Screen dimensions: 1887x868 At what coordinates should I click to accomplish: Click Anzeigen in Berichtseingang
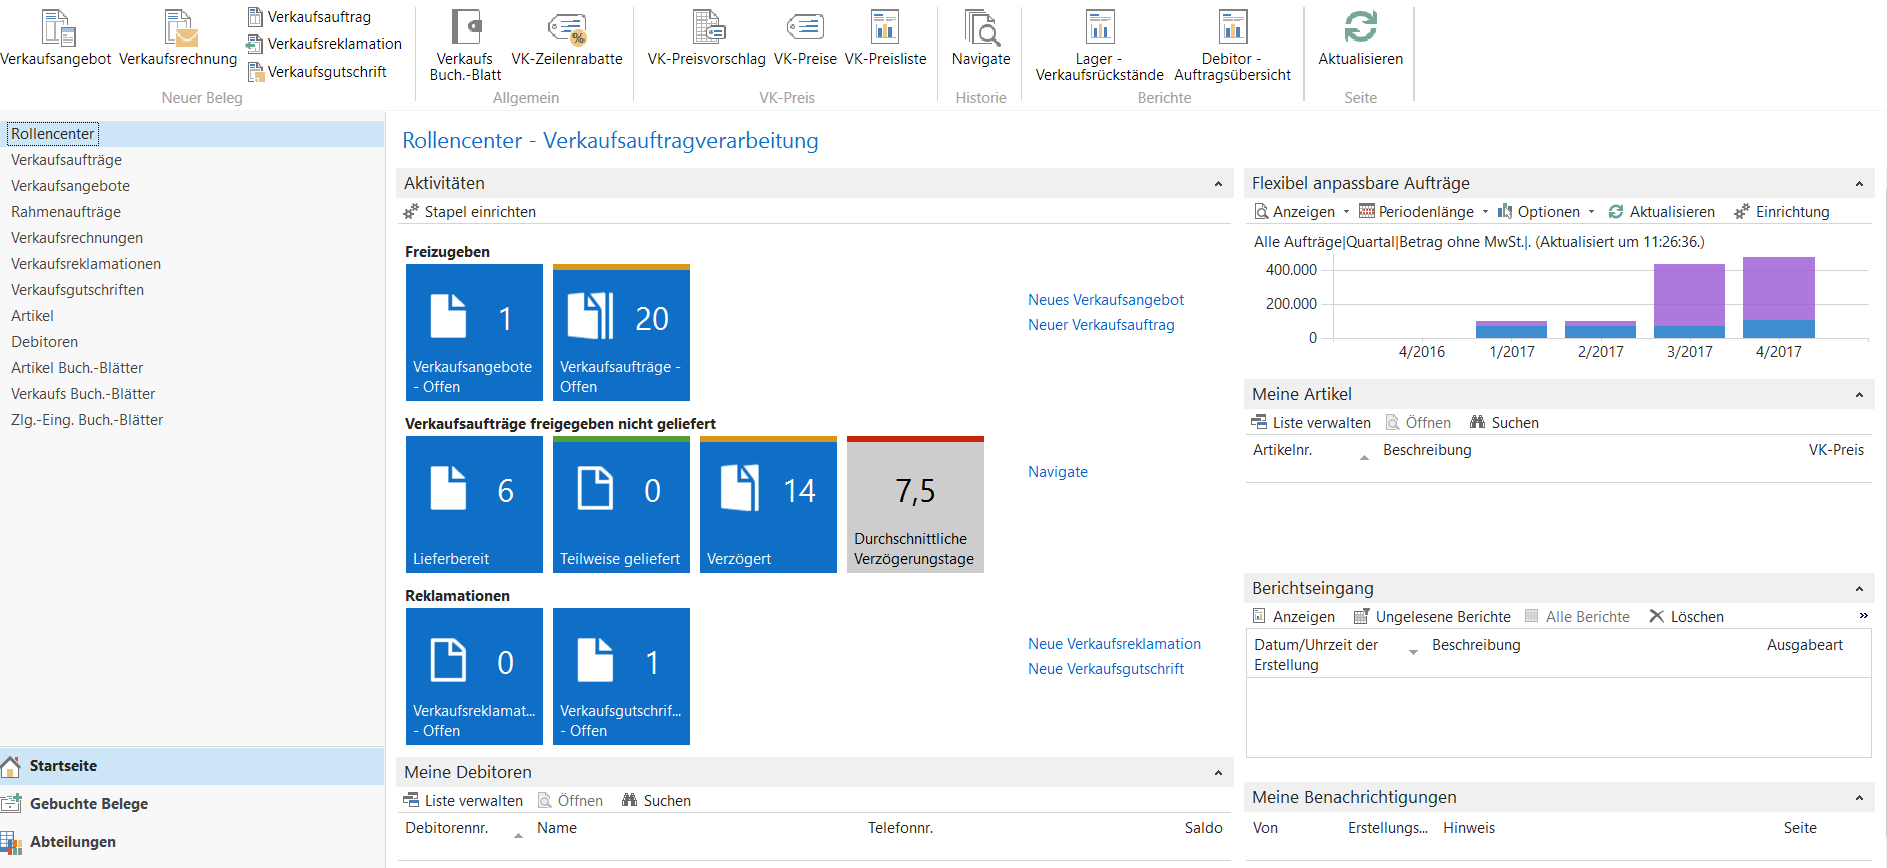point(1294,617)
